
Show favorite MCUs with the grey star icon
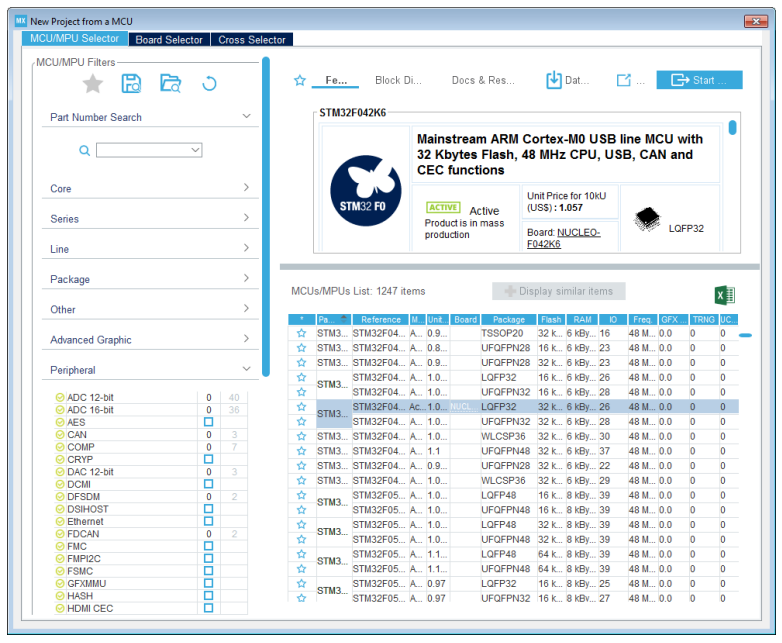pyautogui.click(x=92, y=83)
